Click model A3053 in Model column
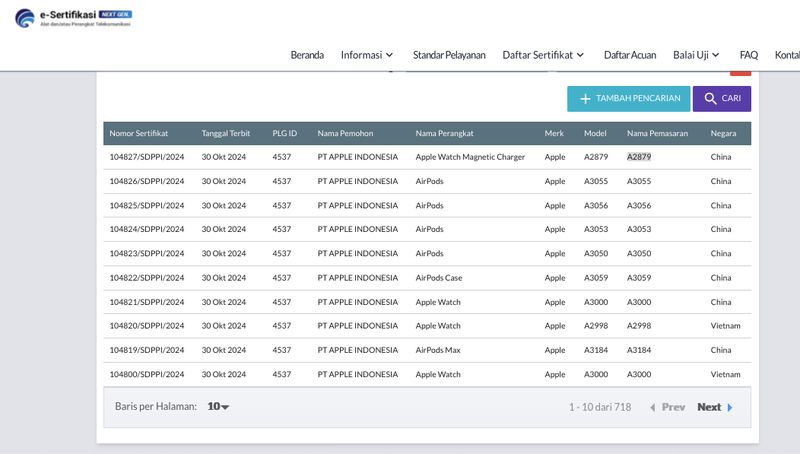The image size is (800, 454). (596, 229)
